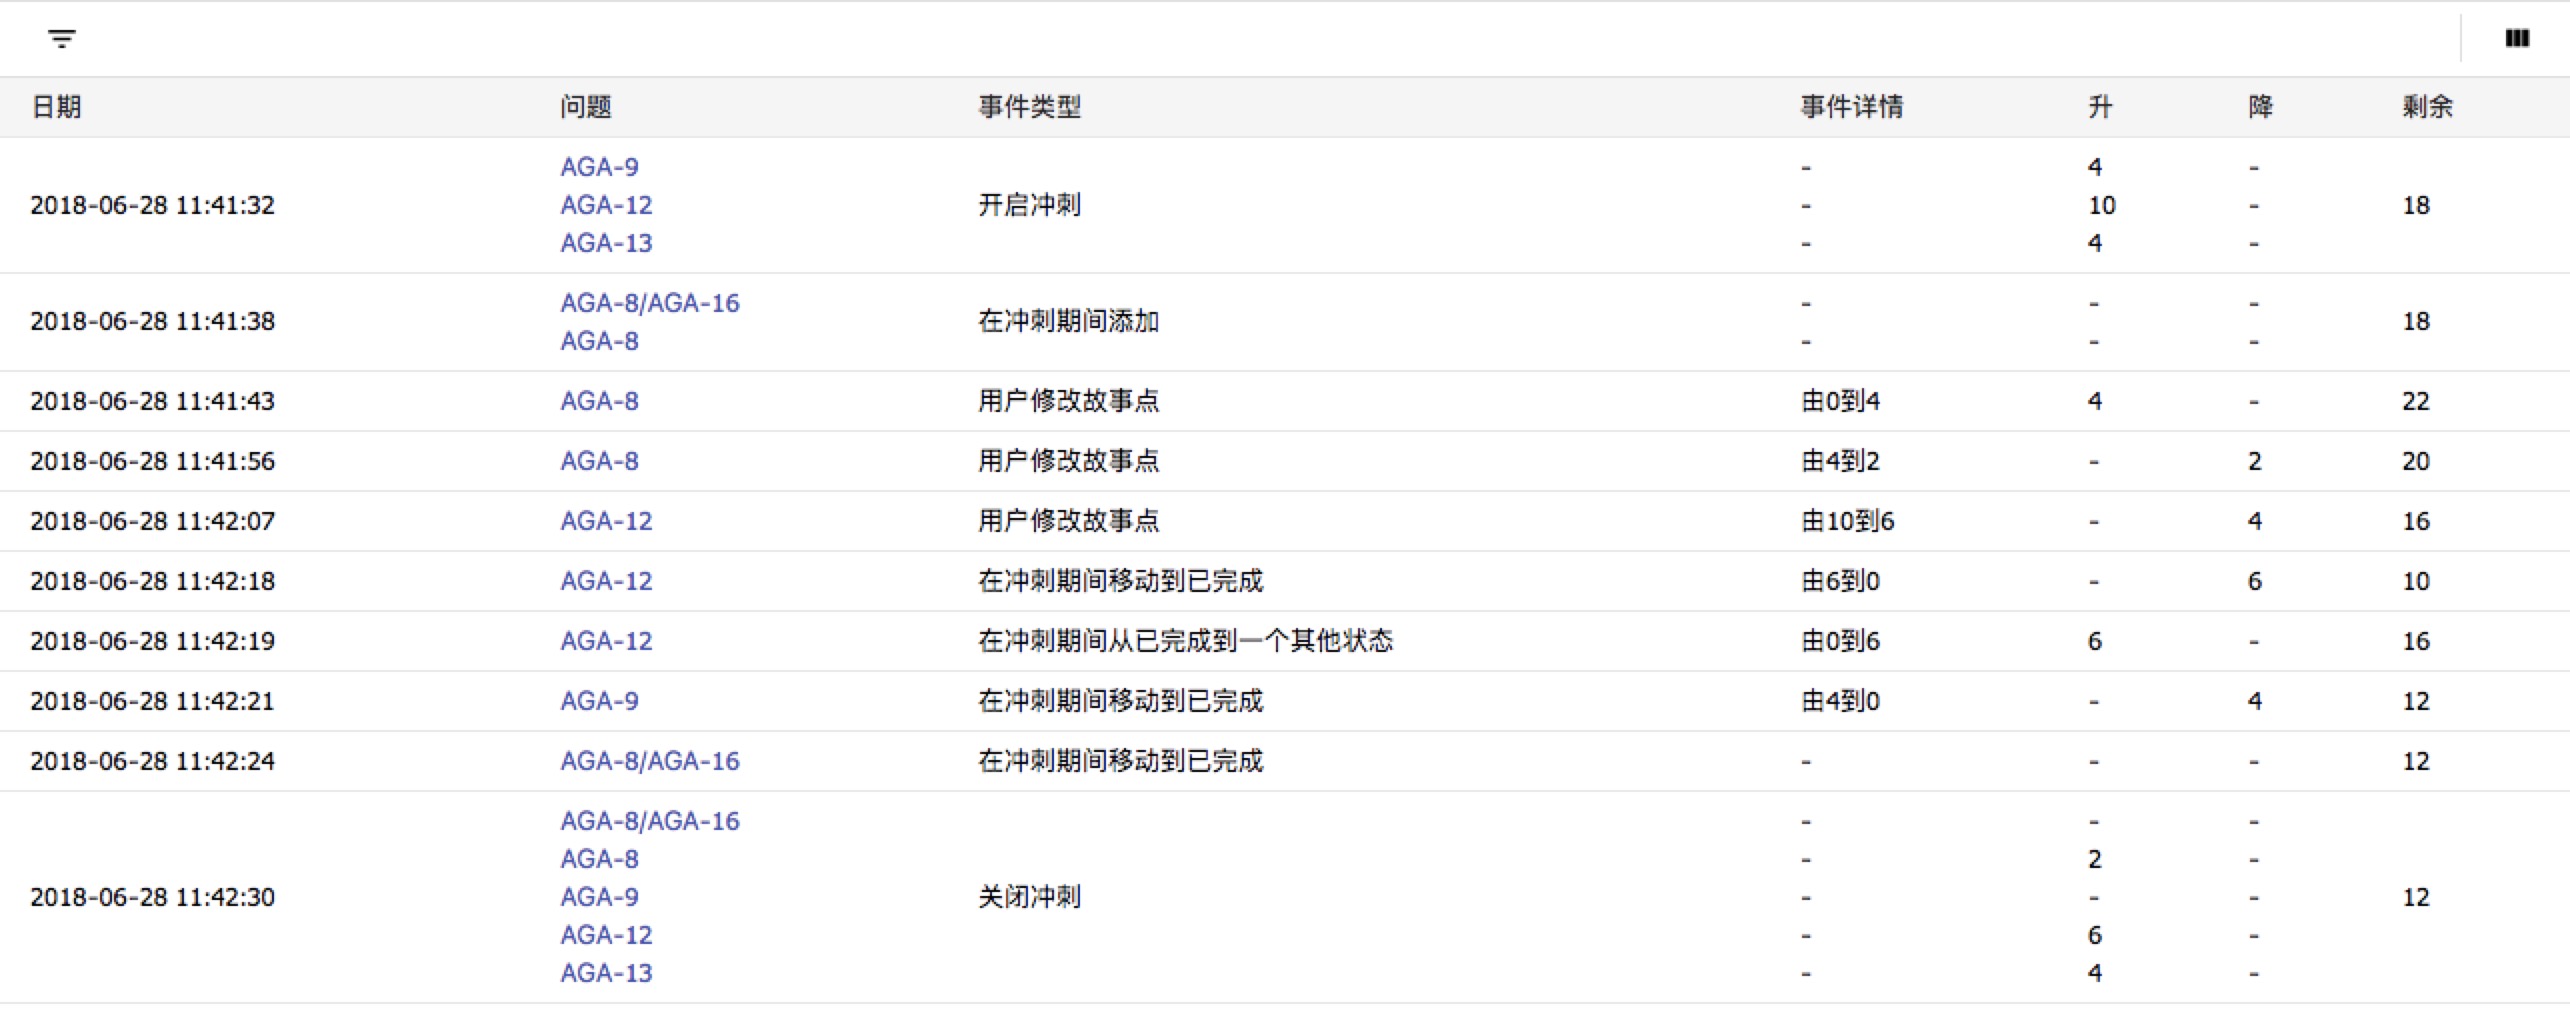This screenshot has width=2570, height=1010.
Task: Click the 日期 column header
Action: coord(56,107)
